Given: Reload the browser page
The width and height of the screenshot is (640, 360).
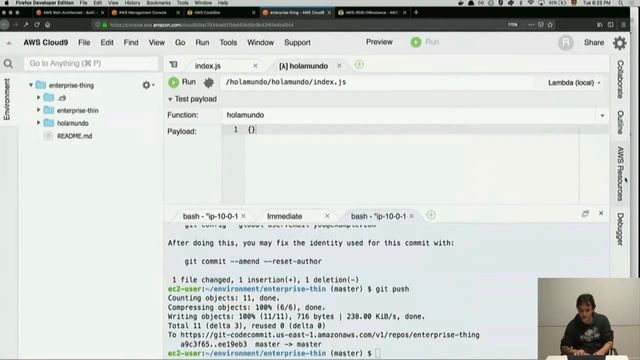Looking at the screenshot, I should pyautogui.click(x=37, y=24).
